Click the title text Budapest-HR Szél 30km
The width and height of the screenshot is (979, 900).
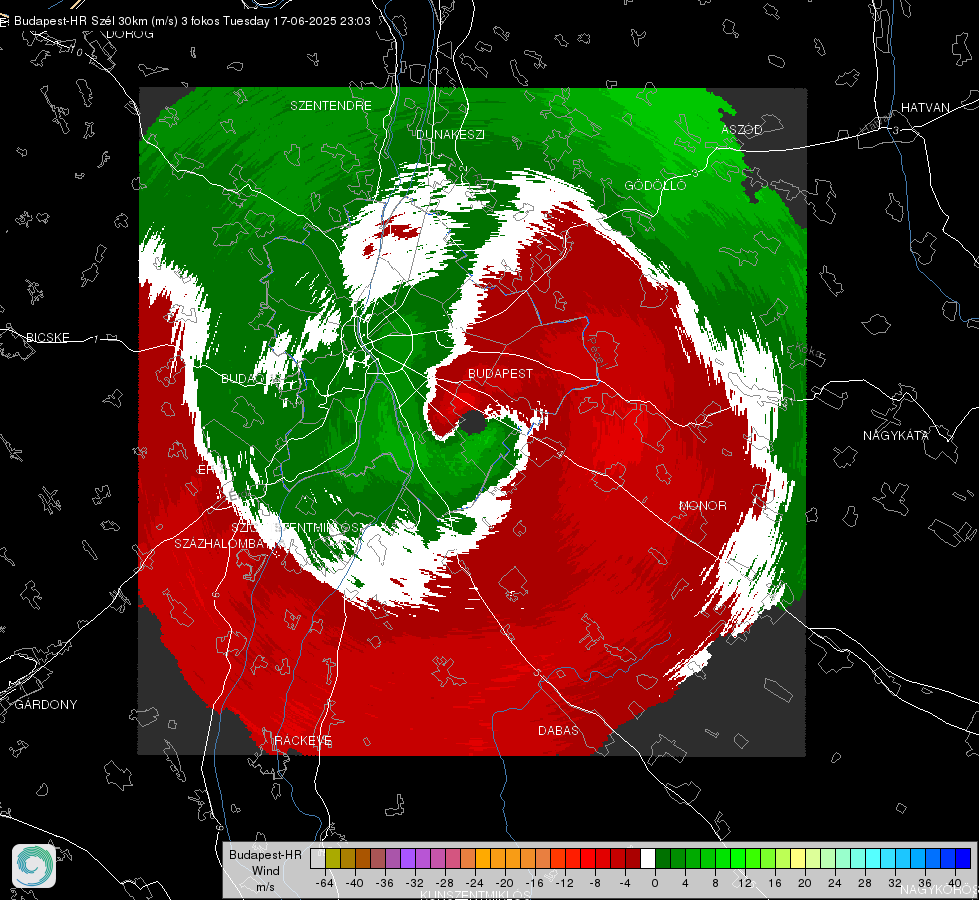pyautogui.click(x=79, y=21)
